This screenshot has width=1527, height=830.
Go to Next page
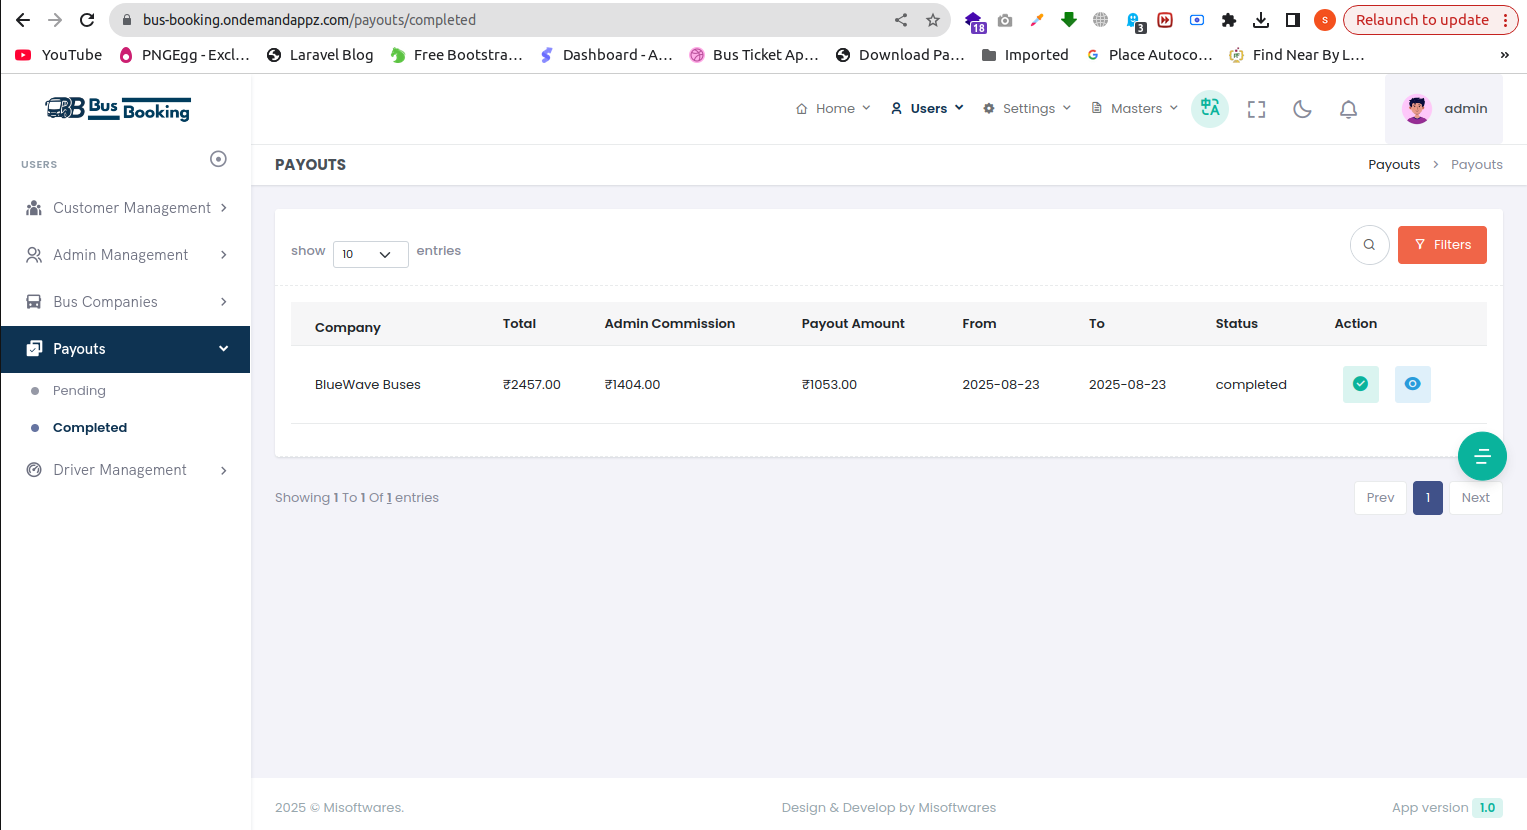click(1476, 498)
